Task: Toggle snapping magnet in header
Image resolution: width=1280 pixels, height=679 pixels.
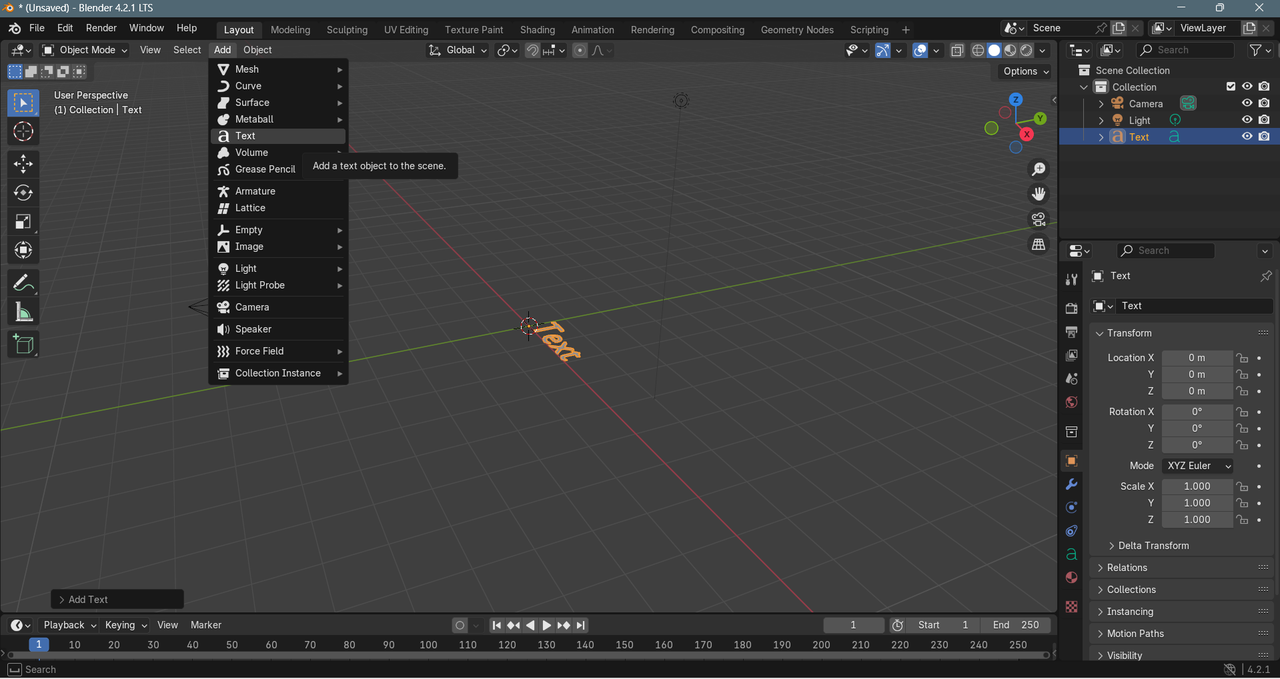Action: tap(533, 50)
